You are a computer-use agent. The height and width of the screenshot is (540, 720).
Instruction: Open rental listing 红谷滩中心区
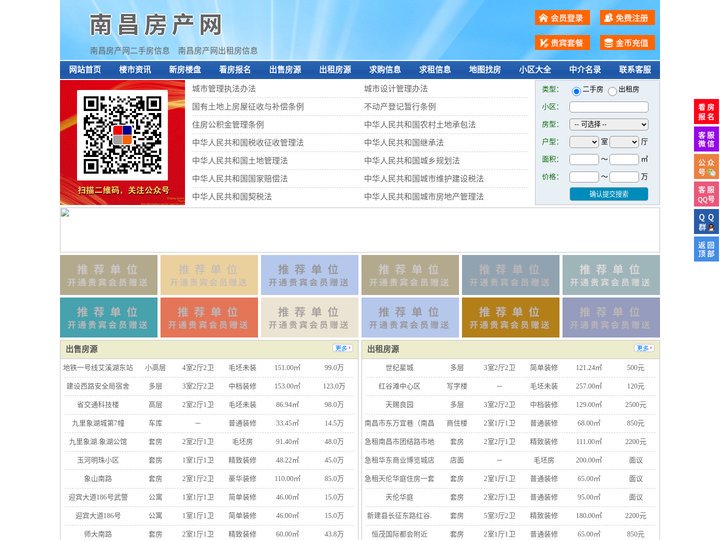tap(399, 386)
